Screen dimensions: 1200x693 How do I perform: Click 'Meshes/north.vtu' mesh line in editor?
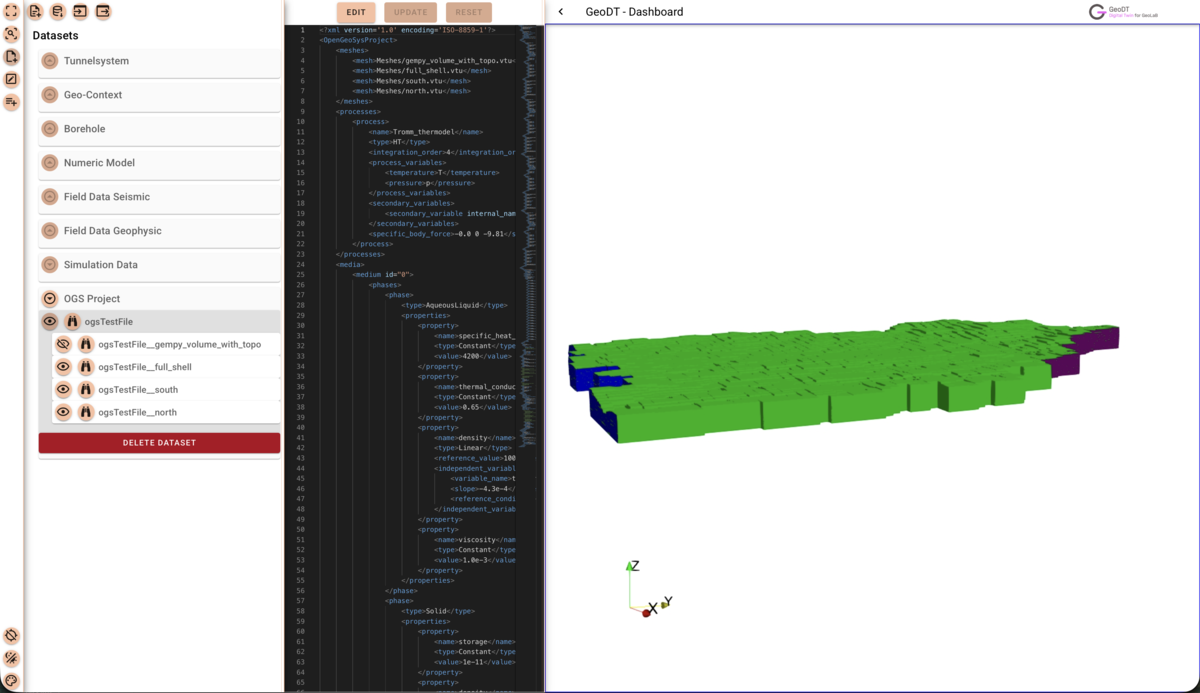click(x=411, y=91)
